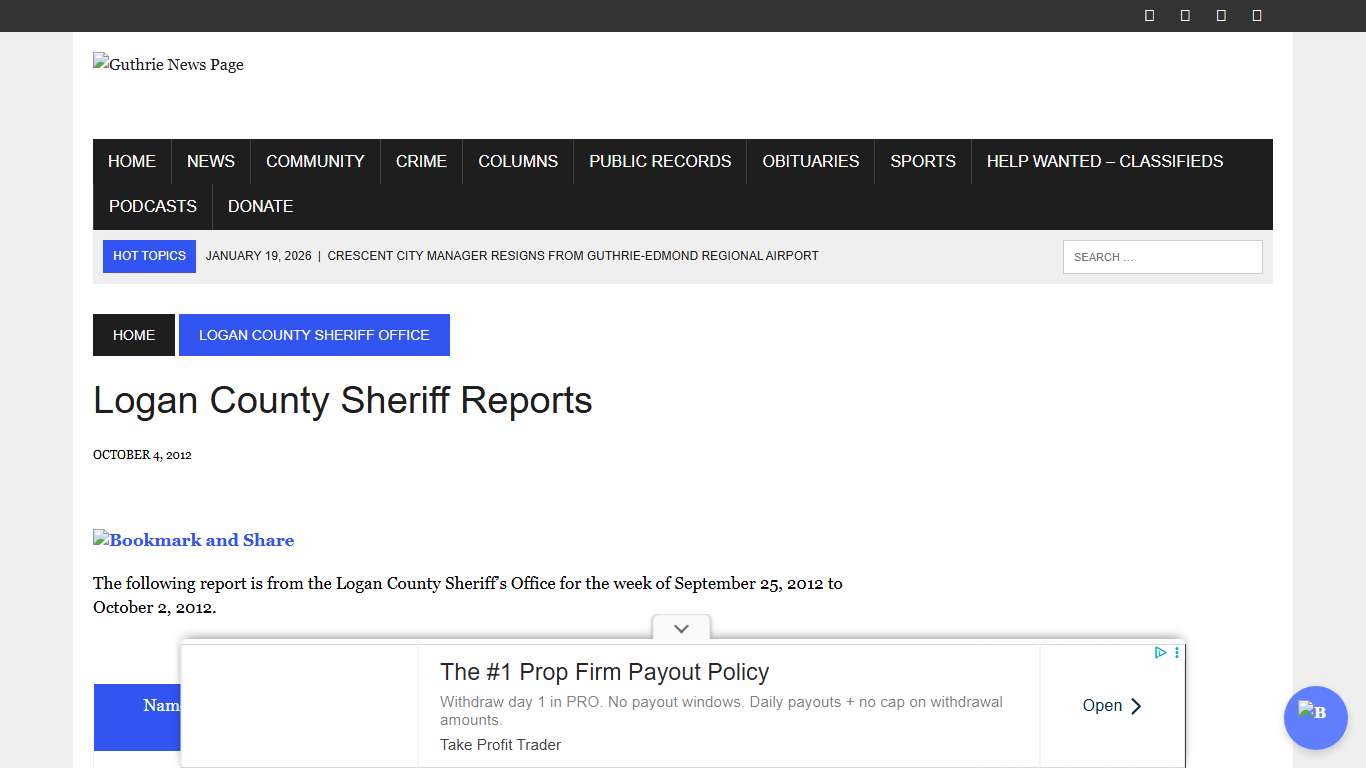
Task: Open the Crescent City Manager resigns headline
Action: (x=572, y=255)
